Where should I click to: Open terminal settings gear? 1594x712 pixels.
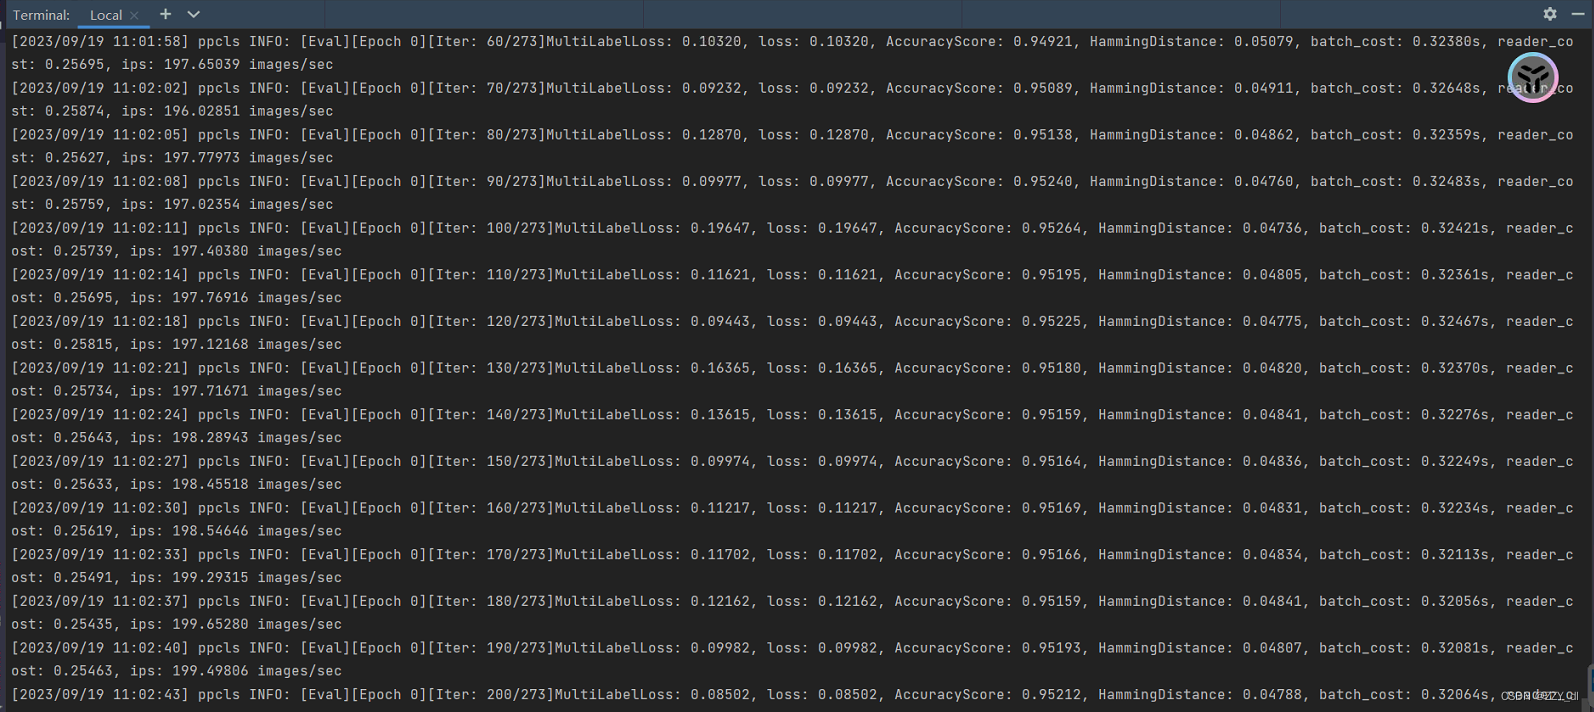pyautogui.click(x=1550, y=14)
